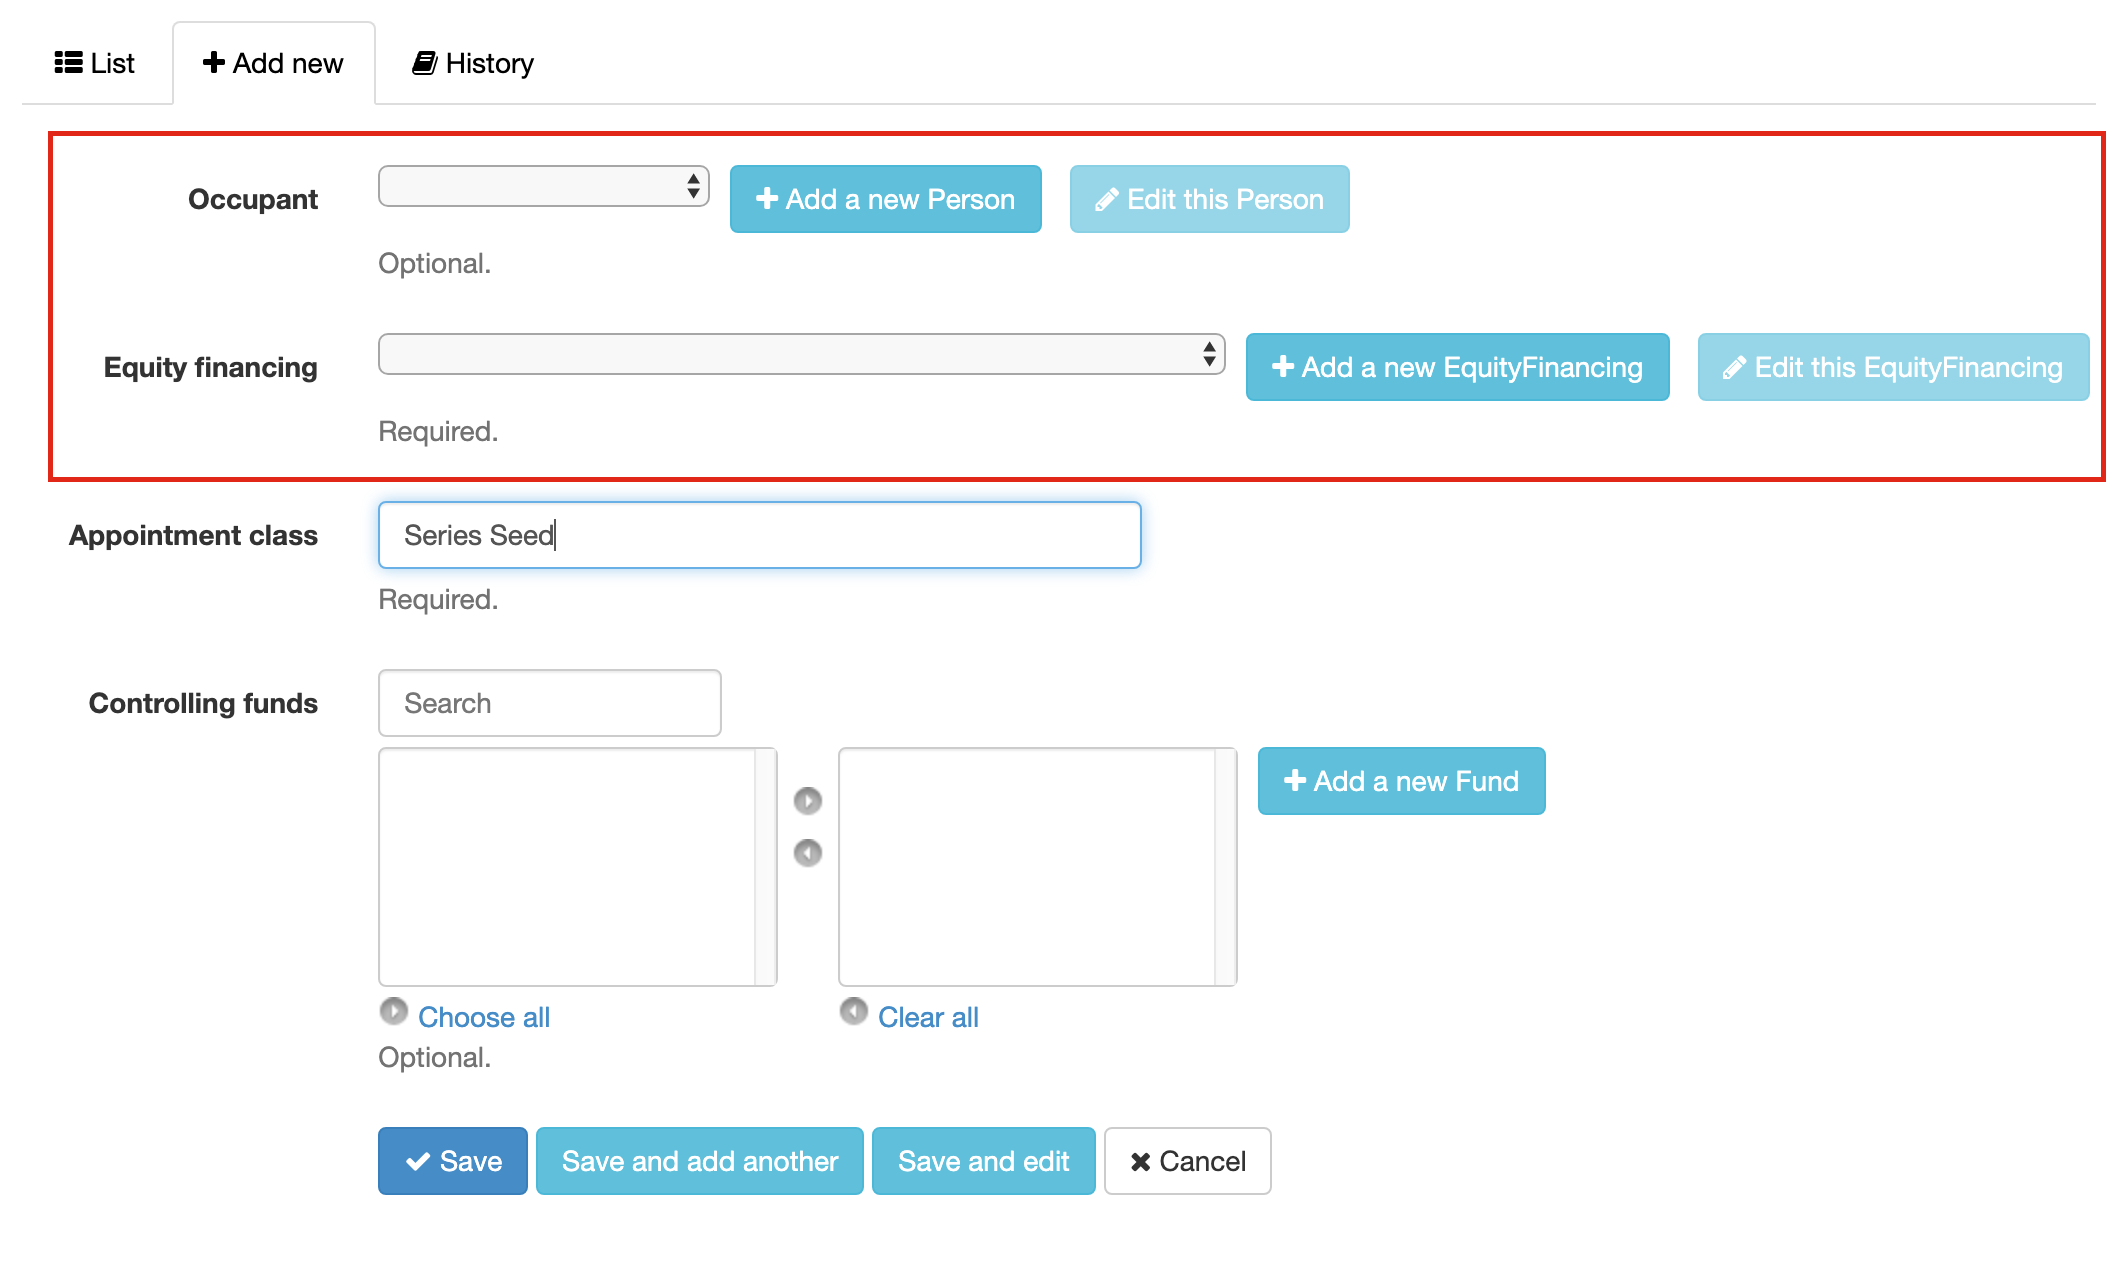Click the History book icon

point(424,63)
